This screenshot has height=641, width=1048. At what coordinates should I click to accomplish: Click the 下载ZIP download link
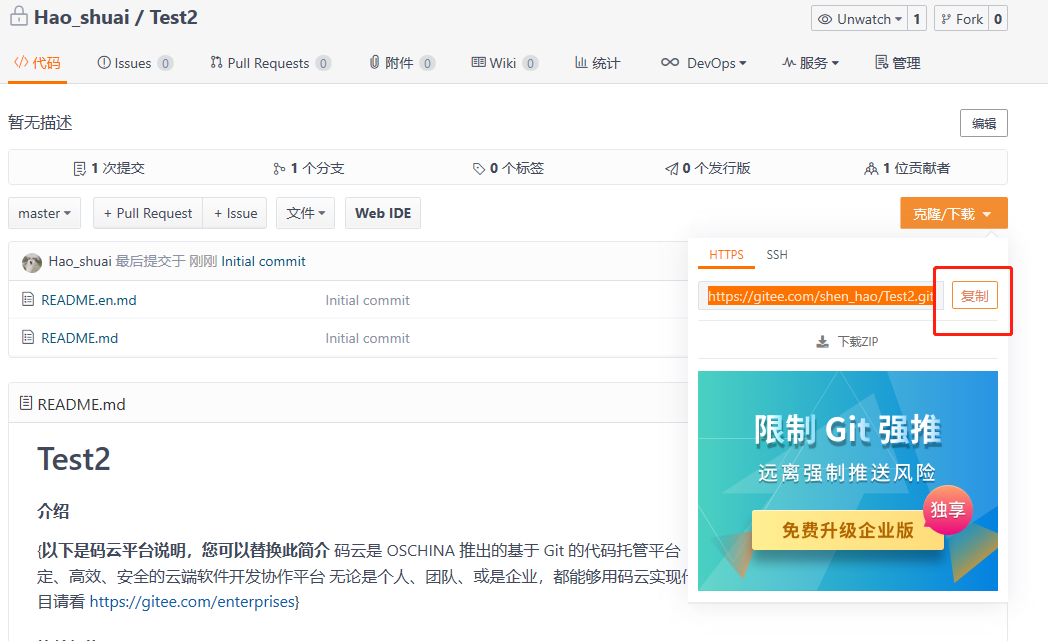click(x=847, y=342)
